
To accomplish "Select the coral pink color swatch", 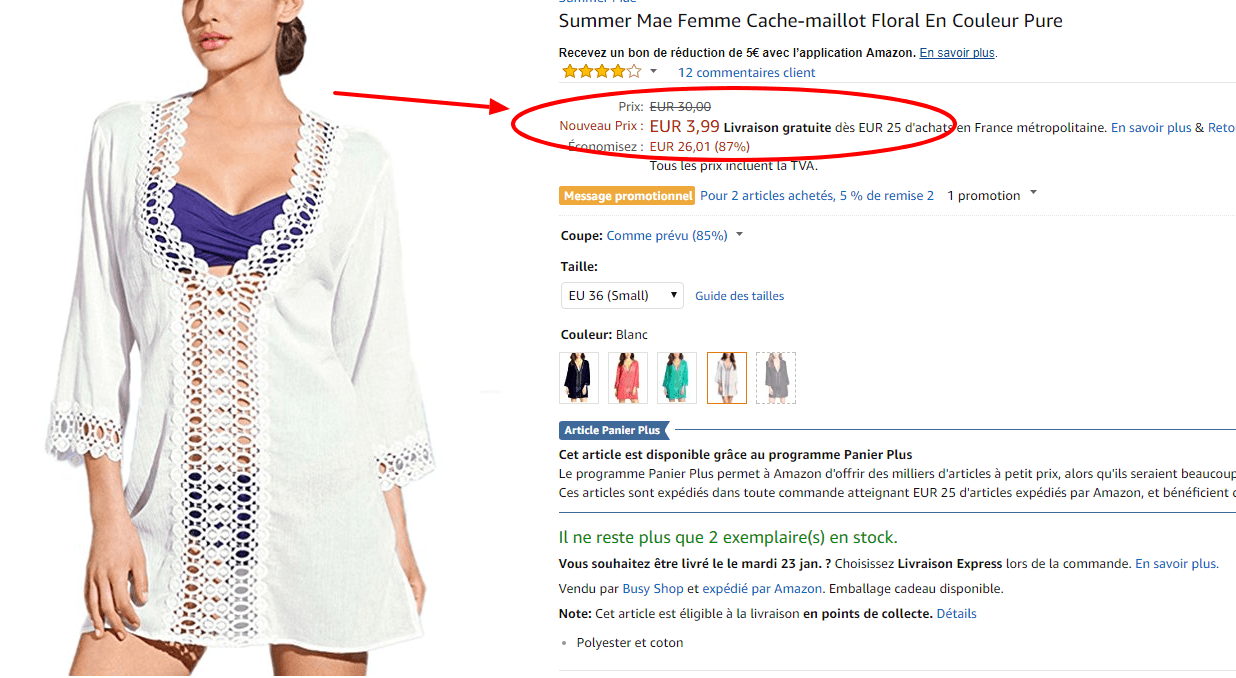I will (628, 378).
